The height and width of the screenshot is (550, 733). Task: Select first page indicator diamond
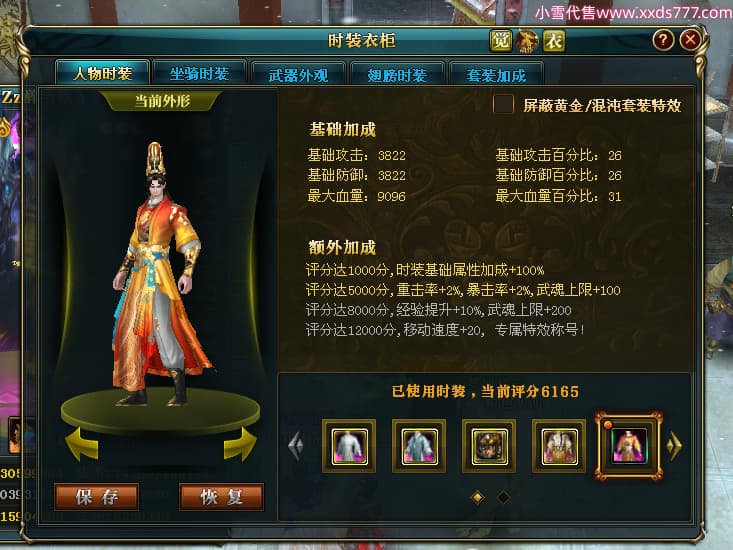coord(477,497)
